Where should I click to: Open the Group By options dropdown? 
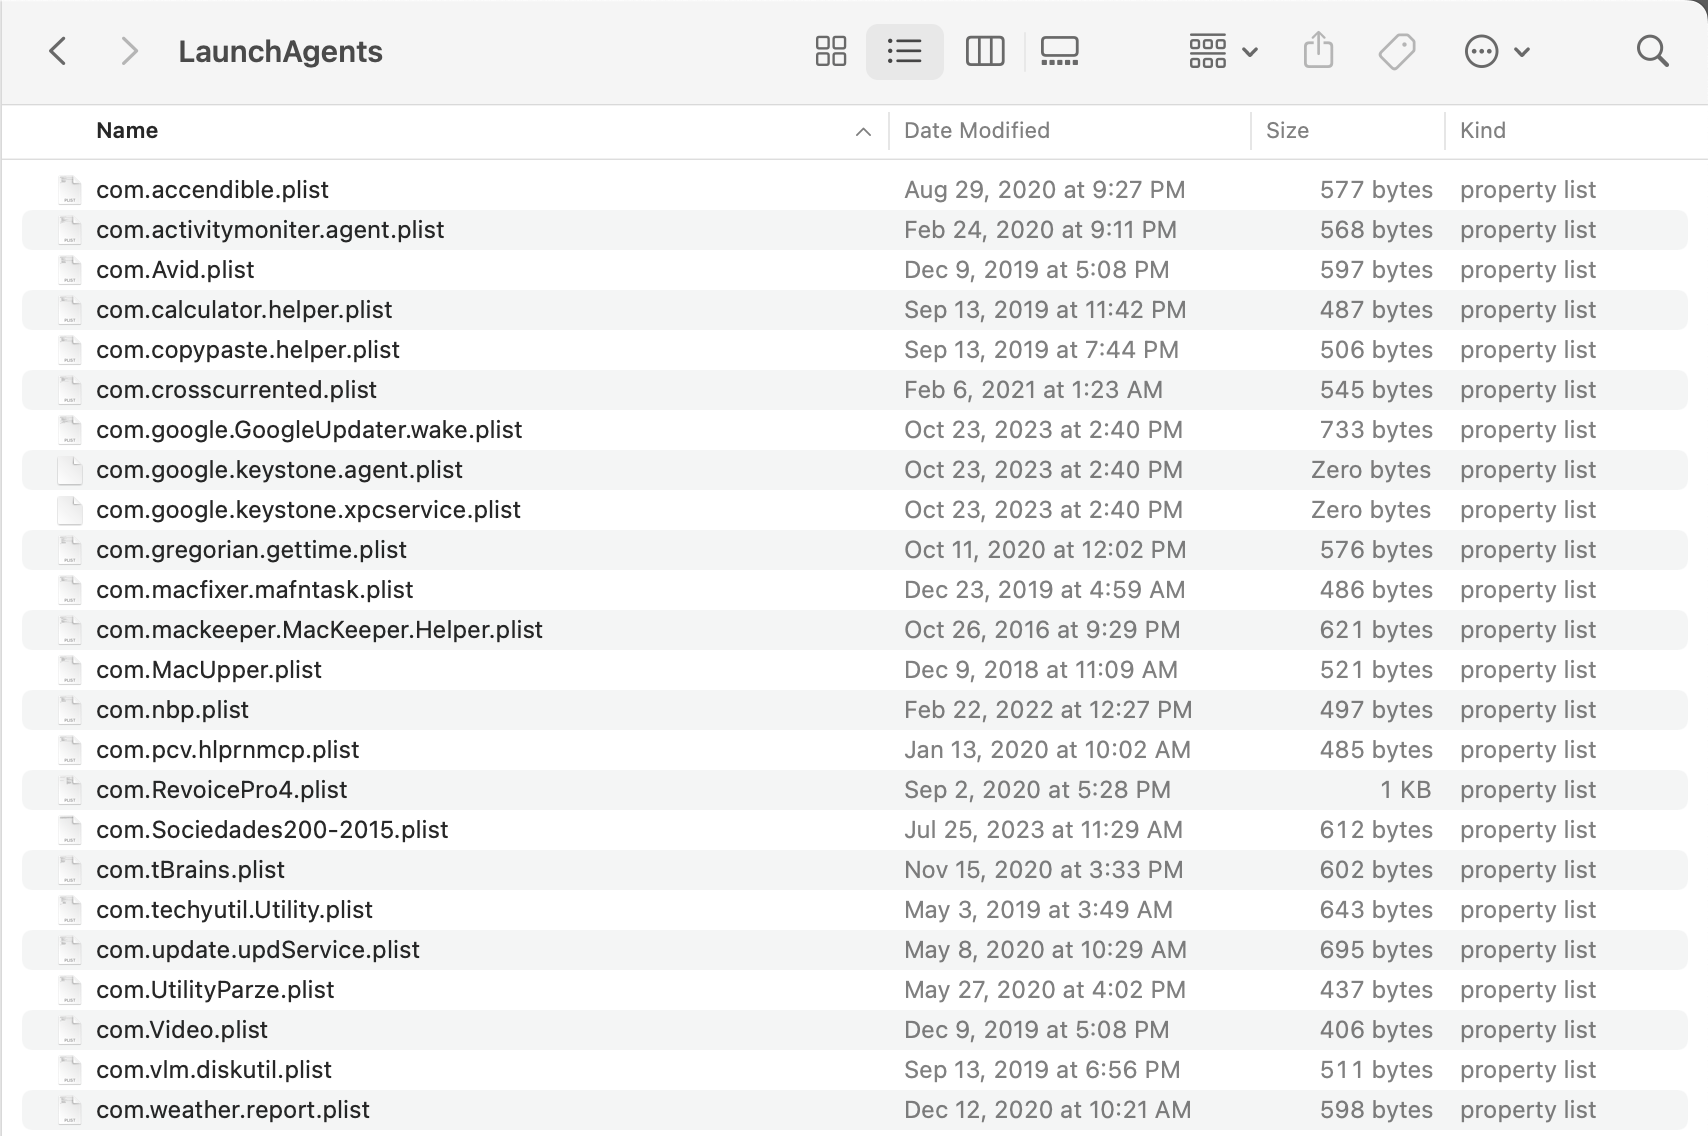(x=1223, y=51)
